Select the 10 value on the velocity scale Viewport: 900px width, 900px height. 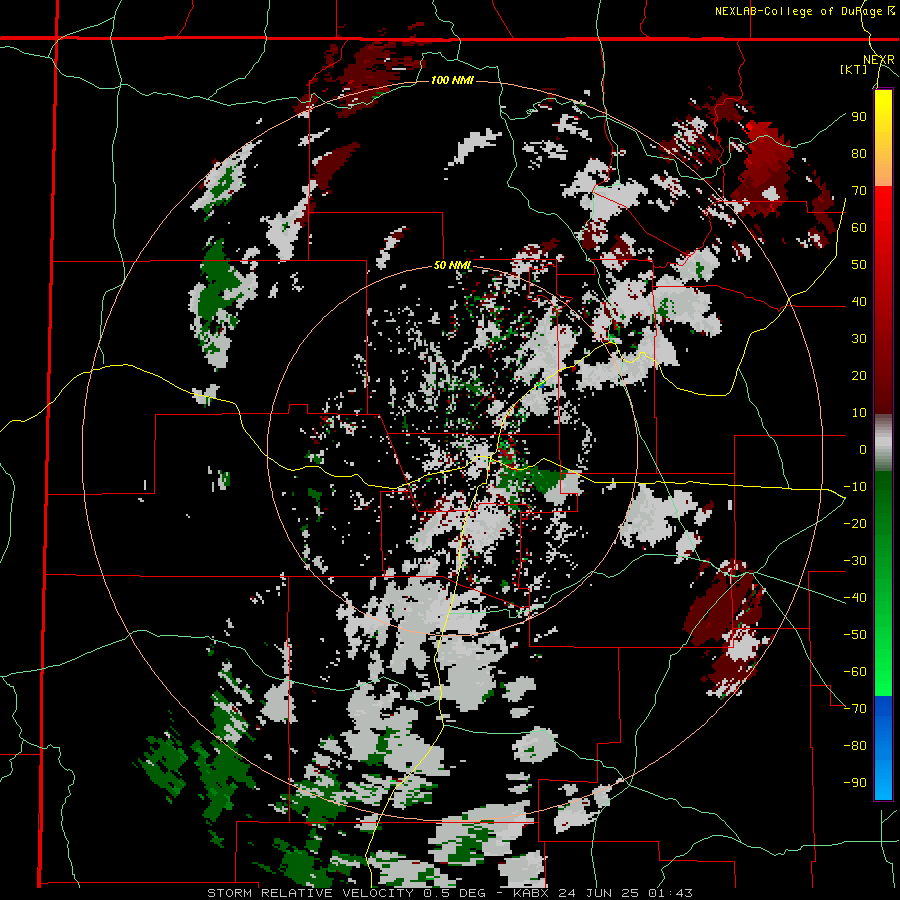(x=859, y=413)
